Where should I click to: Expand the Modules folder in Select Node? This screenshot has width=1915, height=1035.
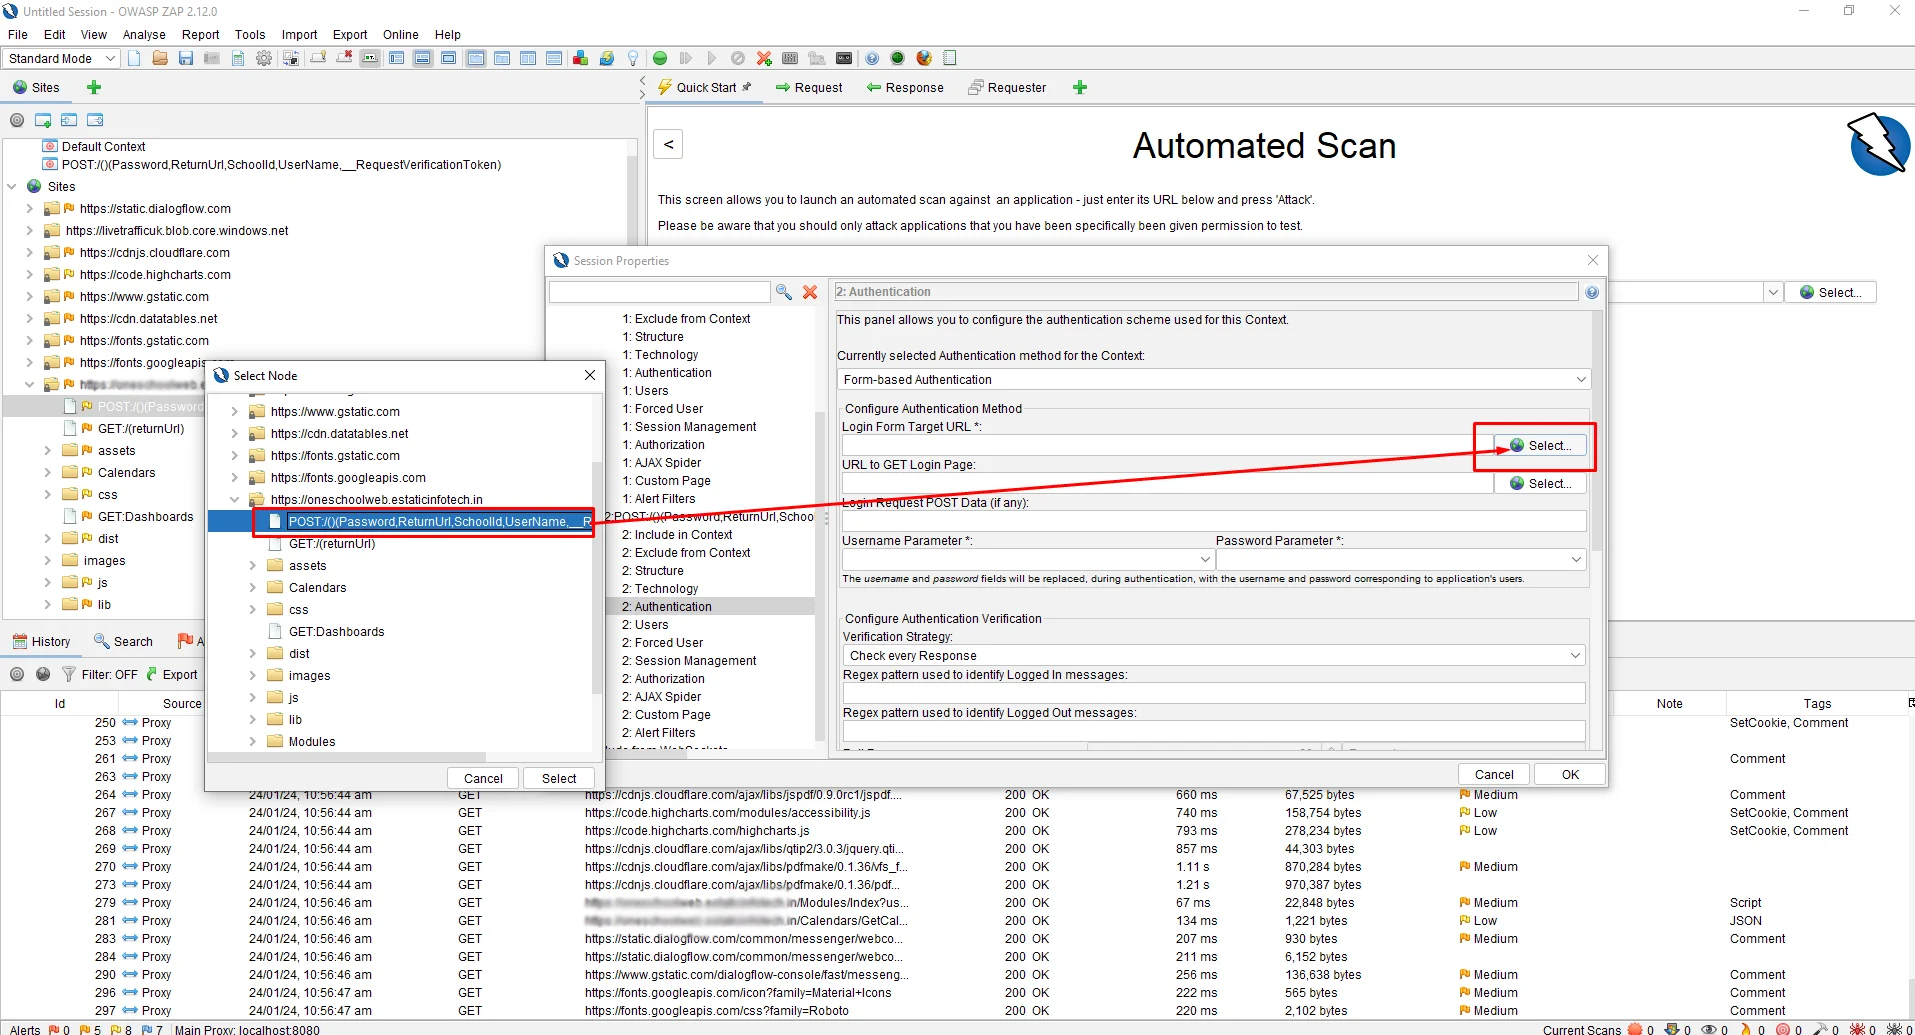coord(253,742)
